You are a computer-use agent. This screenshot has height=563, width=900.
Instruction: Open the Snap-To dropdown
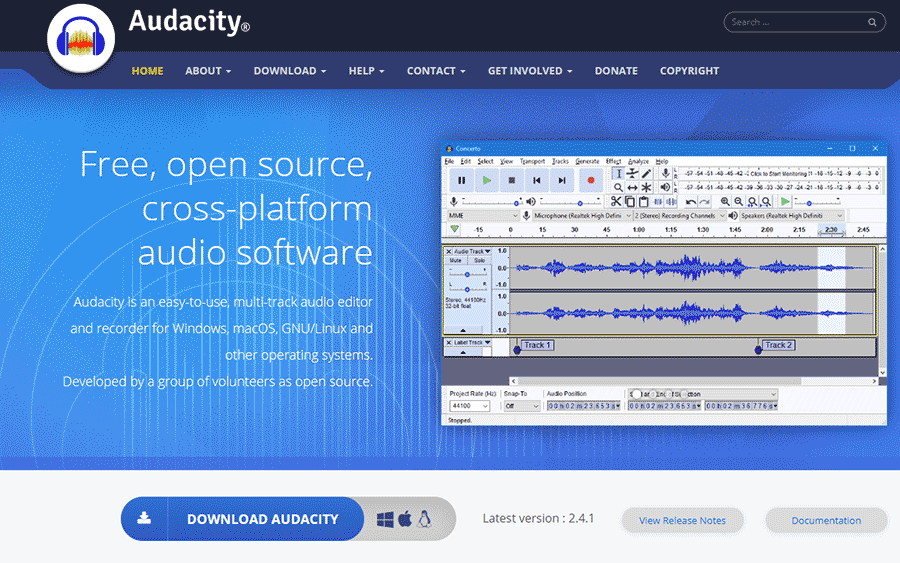coord(522,406)
